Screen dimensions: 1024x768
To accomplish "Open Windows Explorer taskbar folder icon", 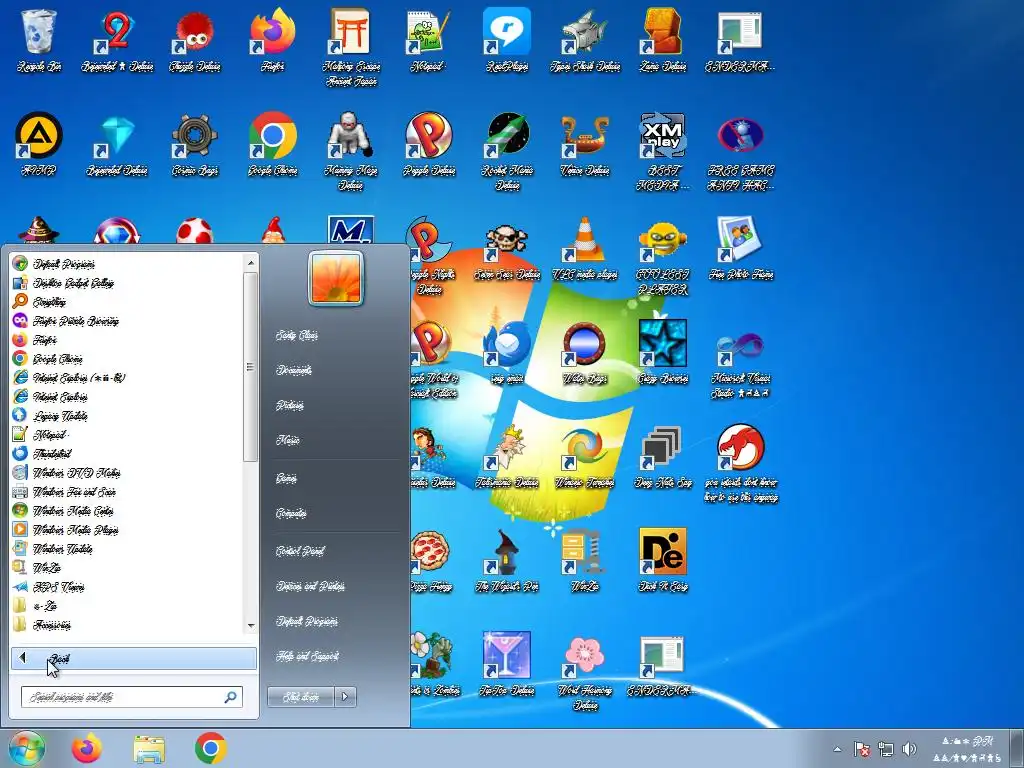I will point(149,748).
